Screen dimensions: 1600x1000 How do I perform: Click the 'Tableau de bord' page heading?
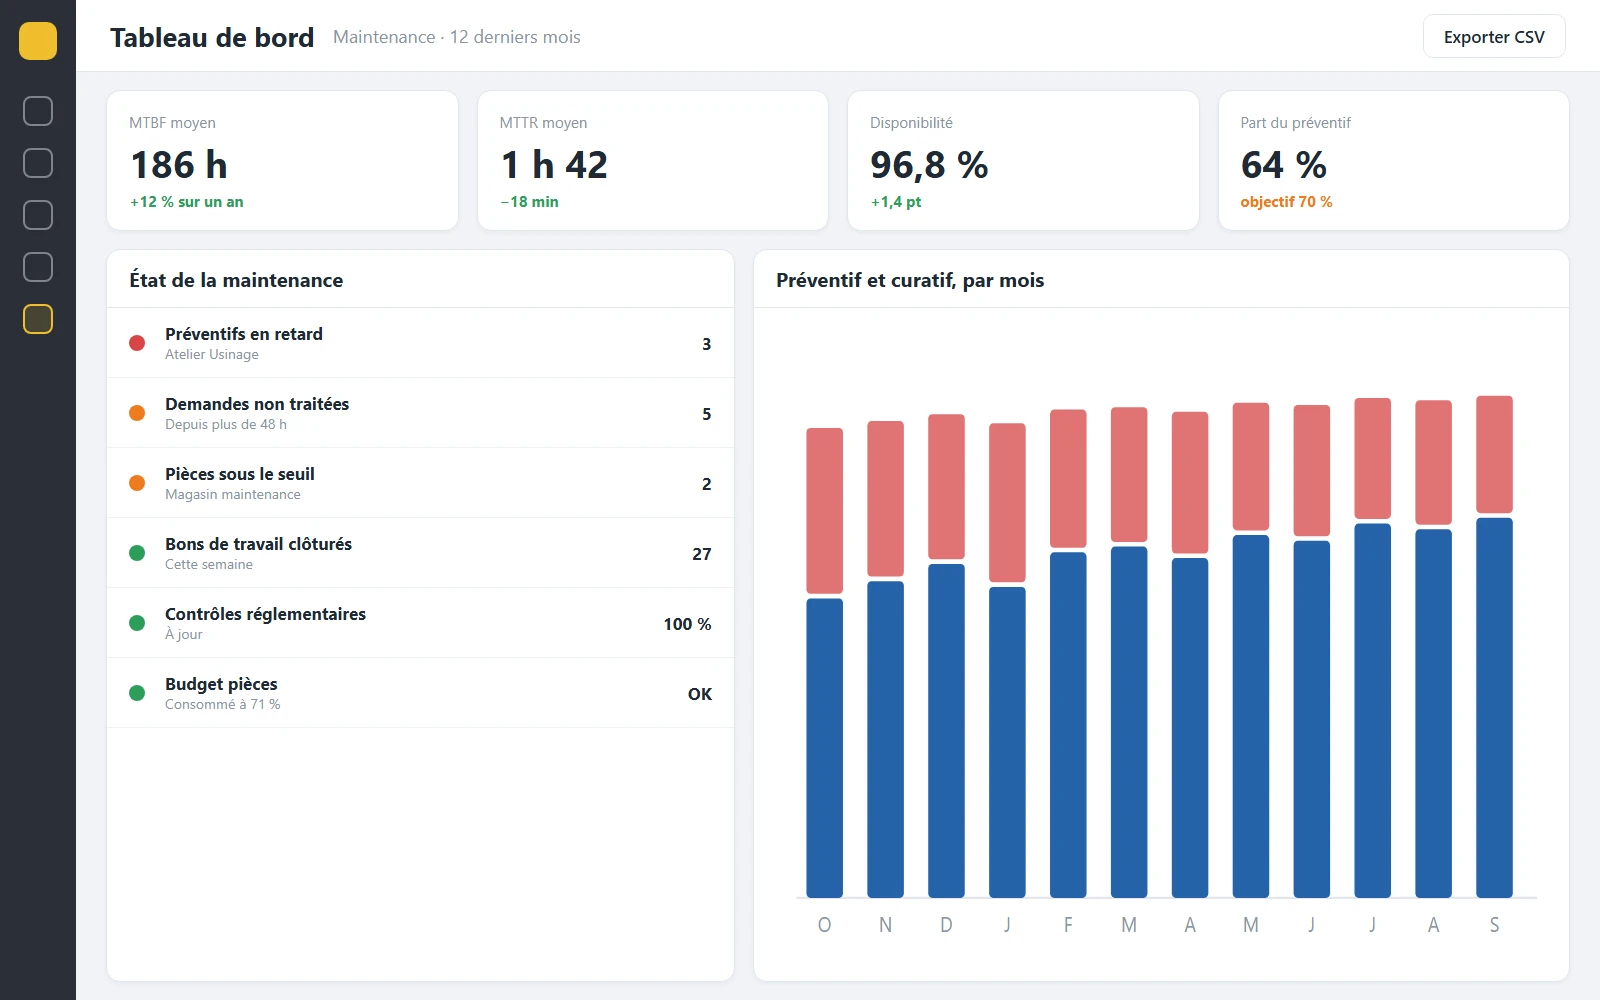[212, 38]
